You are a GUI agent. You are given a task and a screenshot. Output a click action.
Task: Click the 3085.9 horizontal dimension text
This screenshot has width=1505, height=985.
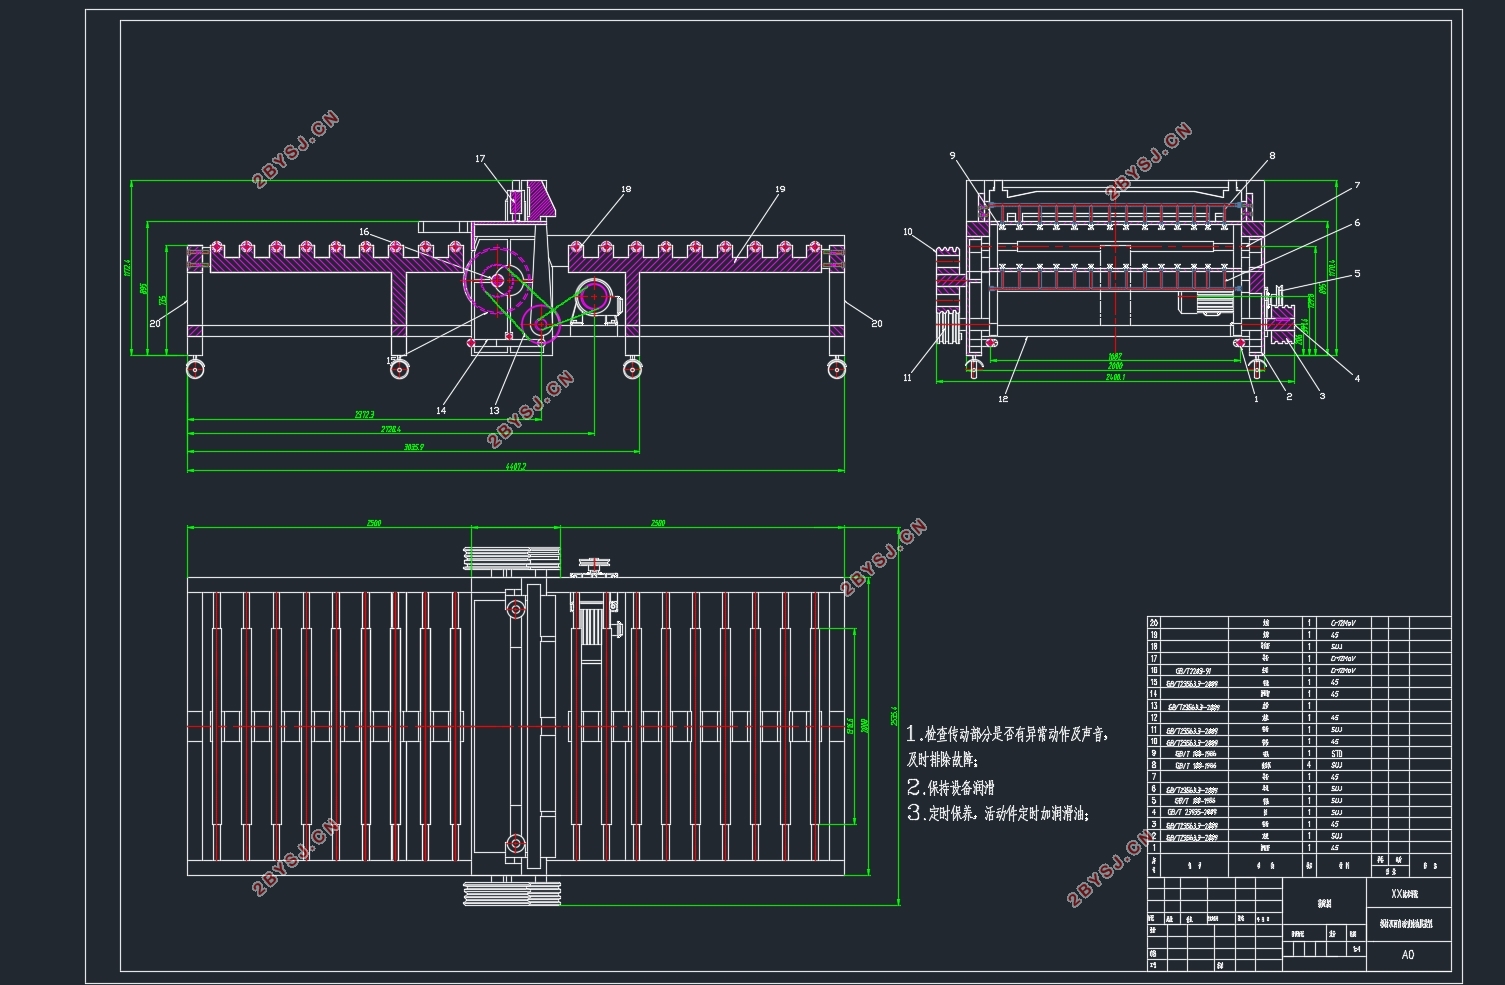(413, 447)
